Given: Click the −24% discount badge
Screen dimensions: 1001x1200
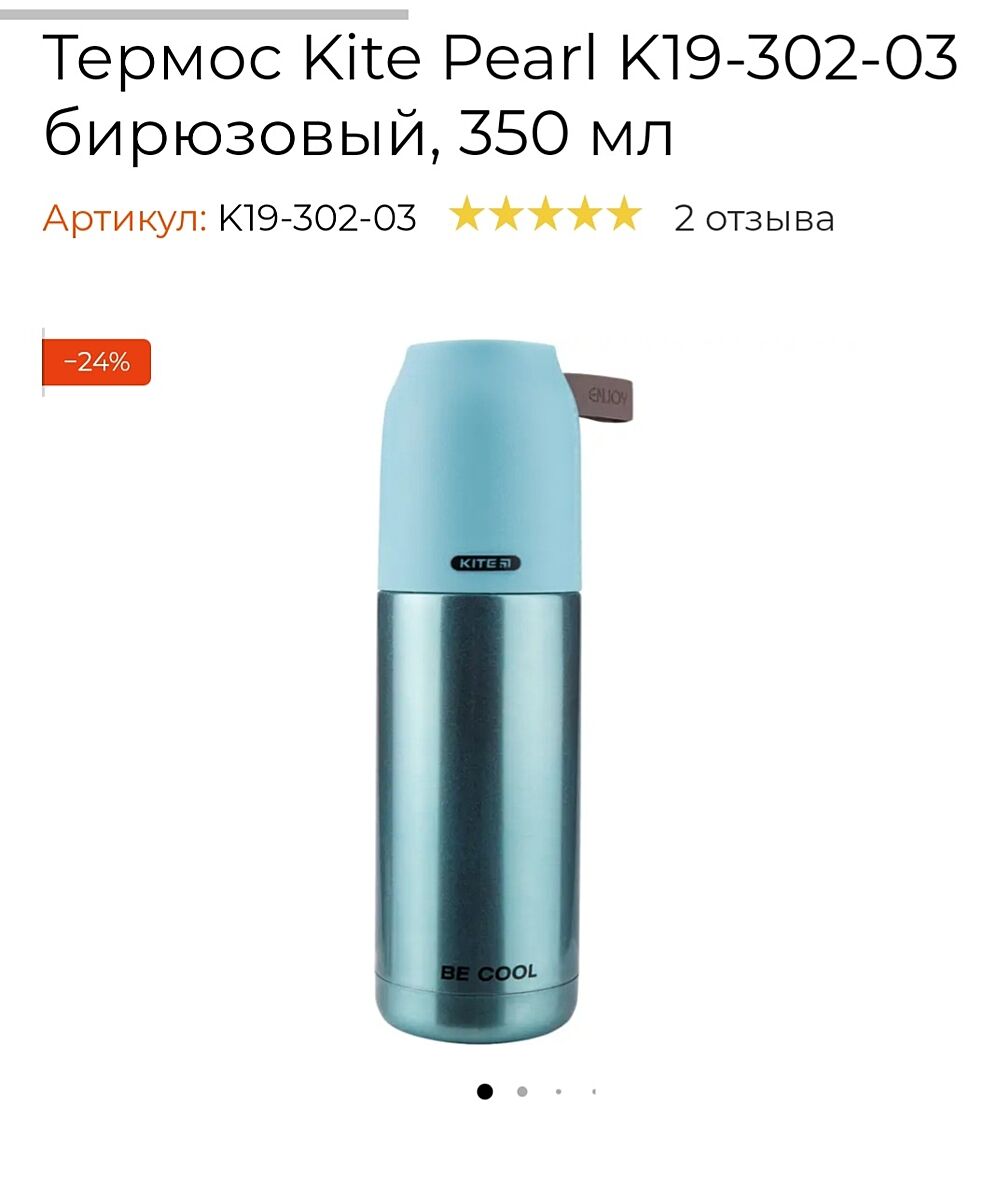Looking at the screenshot, I should coord(97,362).
